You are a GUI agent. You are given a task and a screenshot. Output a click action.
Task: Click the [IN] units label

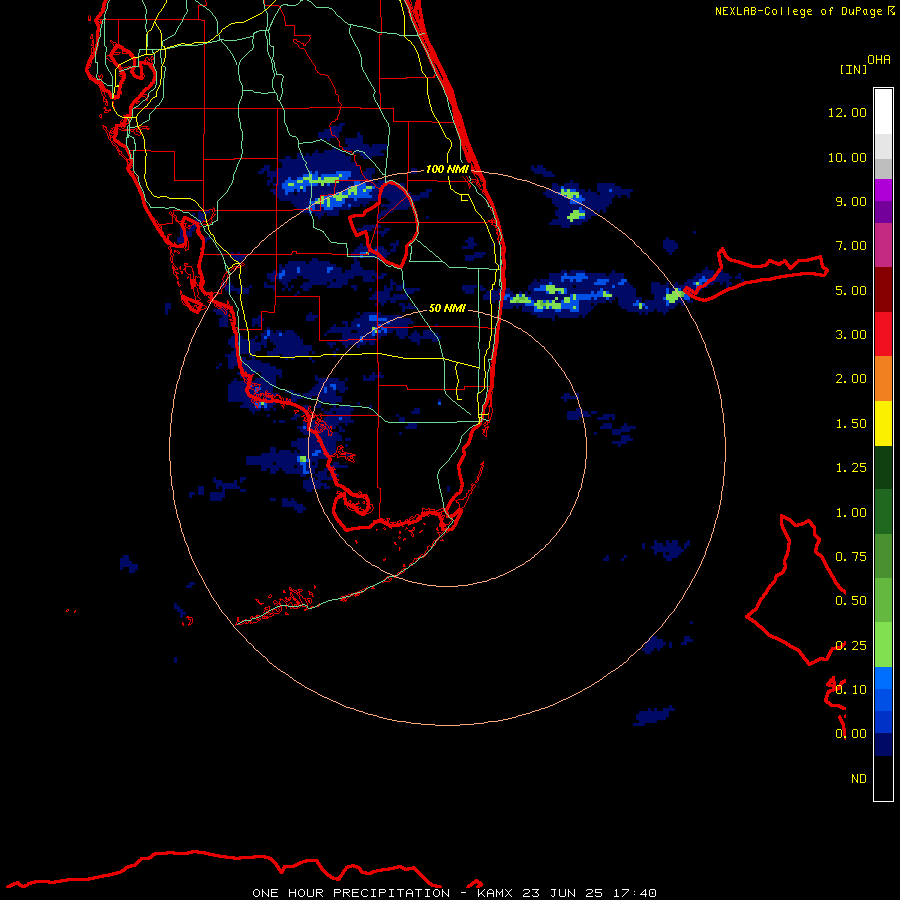coord(853,69)
